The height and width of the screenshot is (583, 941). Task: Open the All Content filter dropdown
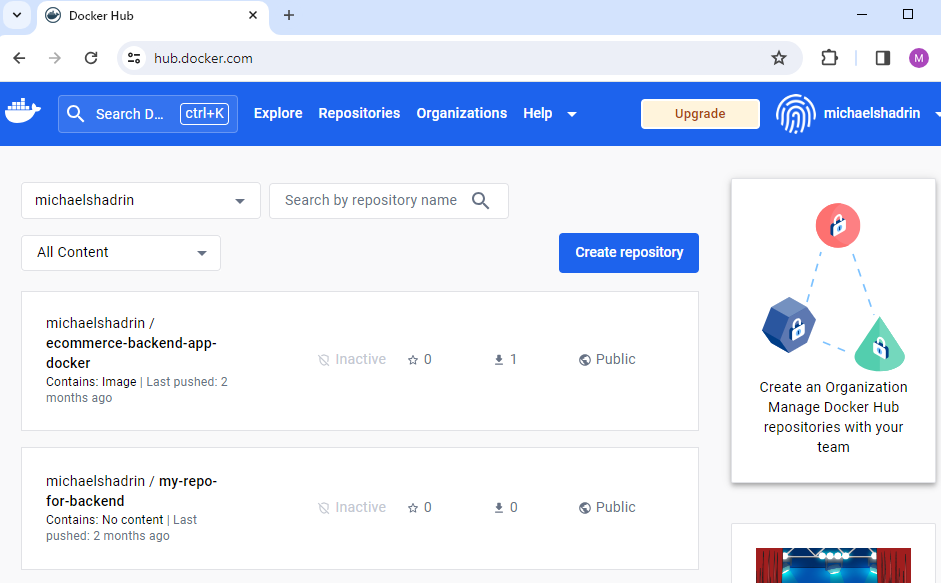[121, 253]
